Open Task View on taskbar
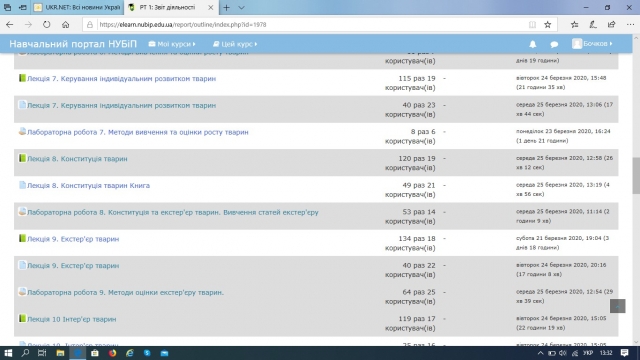This screenshot has height=360, width=640. [42, 353]
